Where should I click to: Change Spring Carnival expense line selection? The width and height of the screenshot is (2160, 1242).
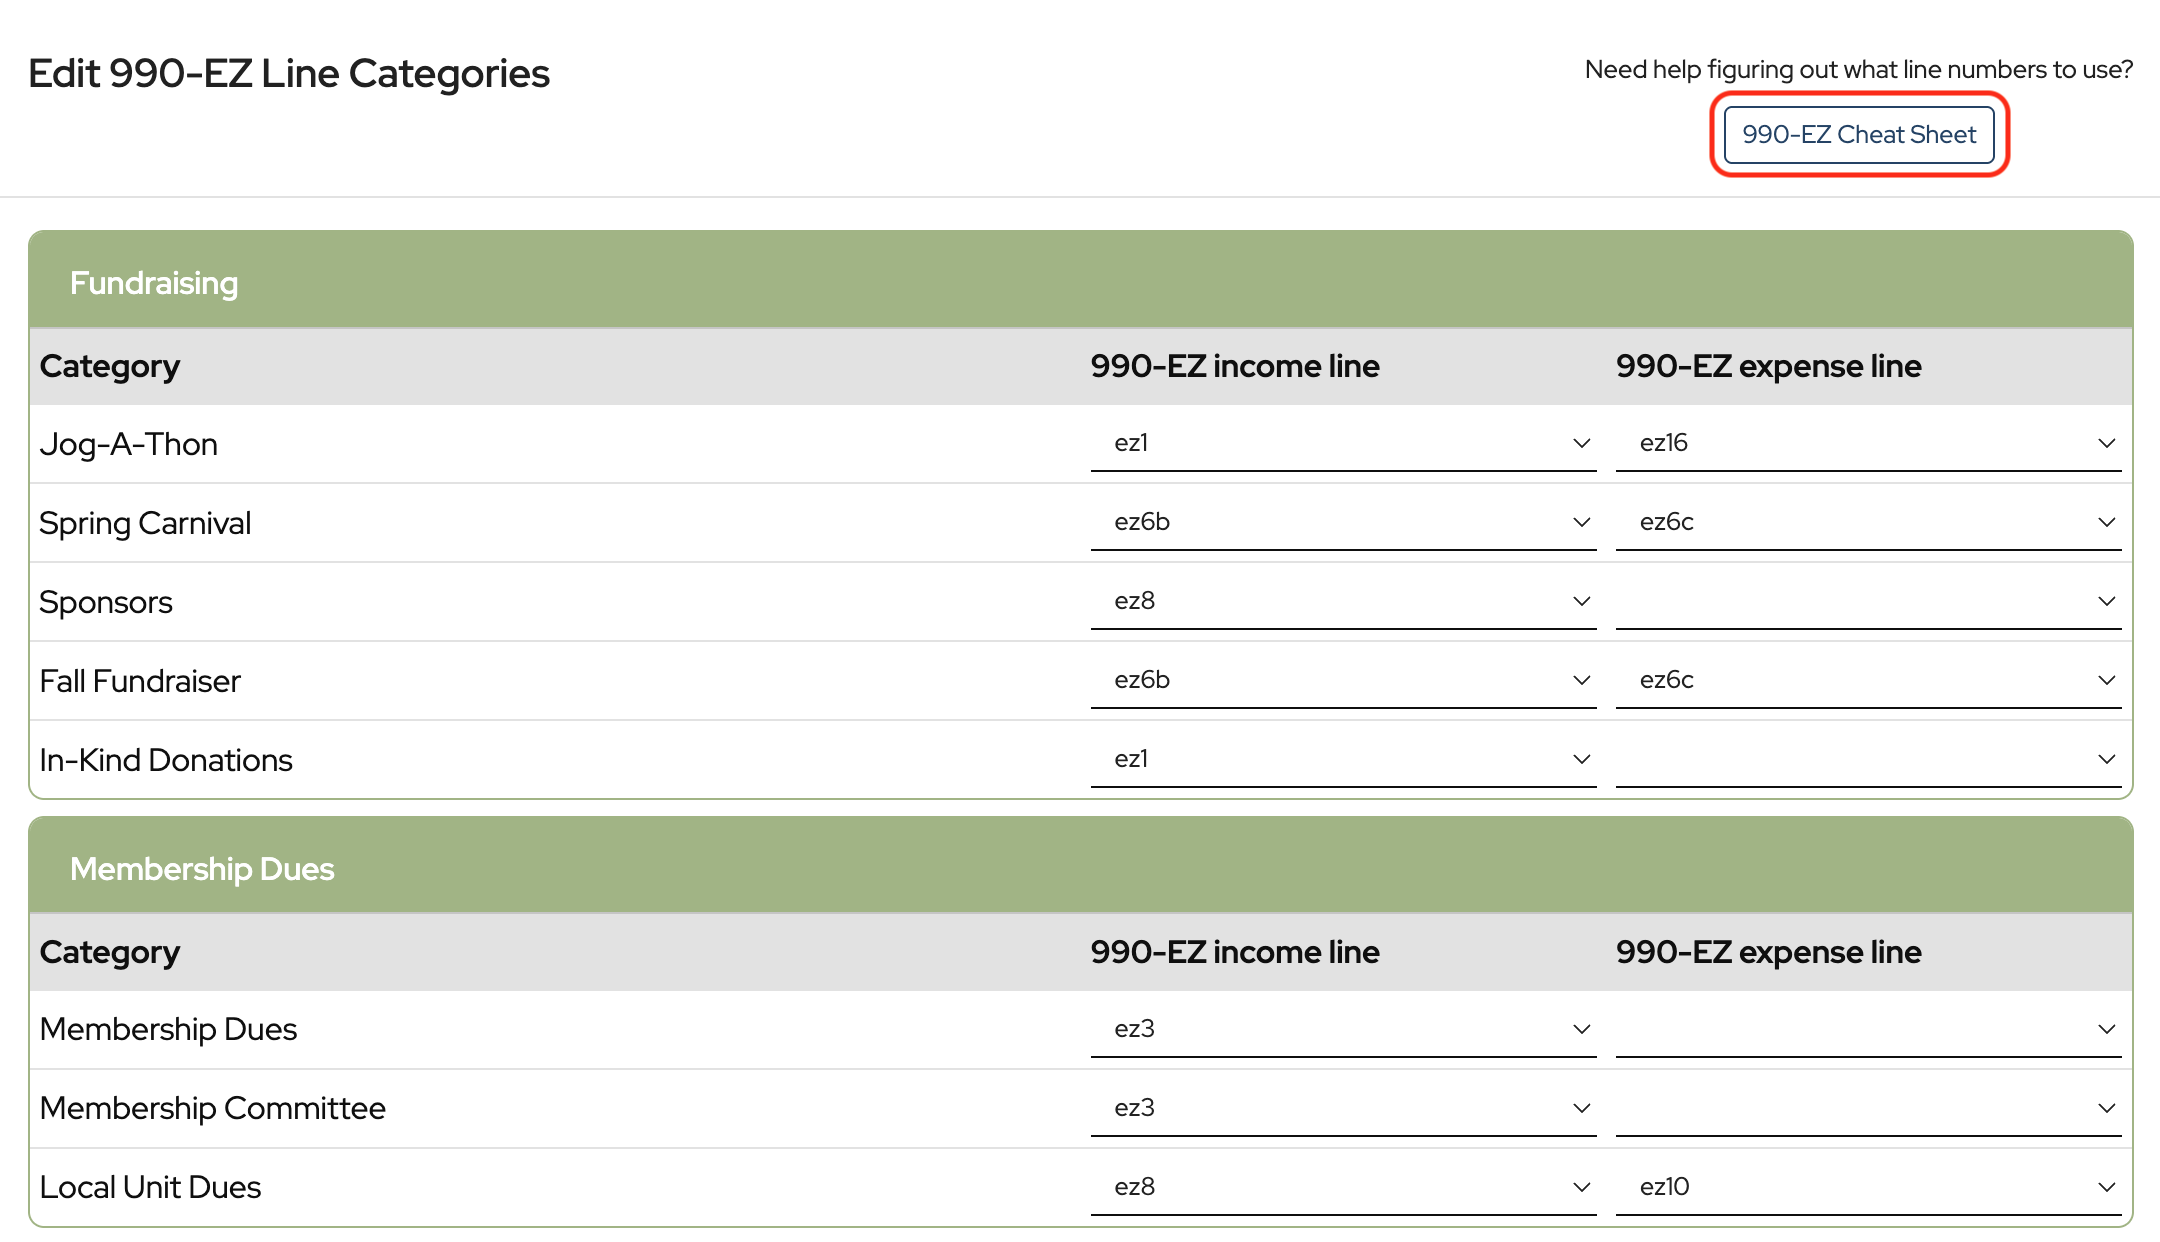point(1867,522)
